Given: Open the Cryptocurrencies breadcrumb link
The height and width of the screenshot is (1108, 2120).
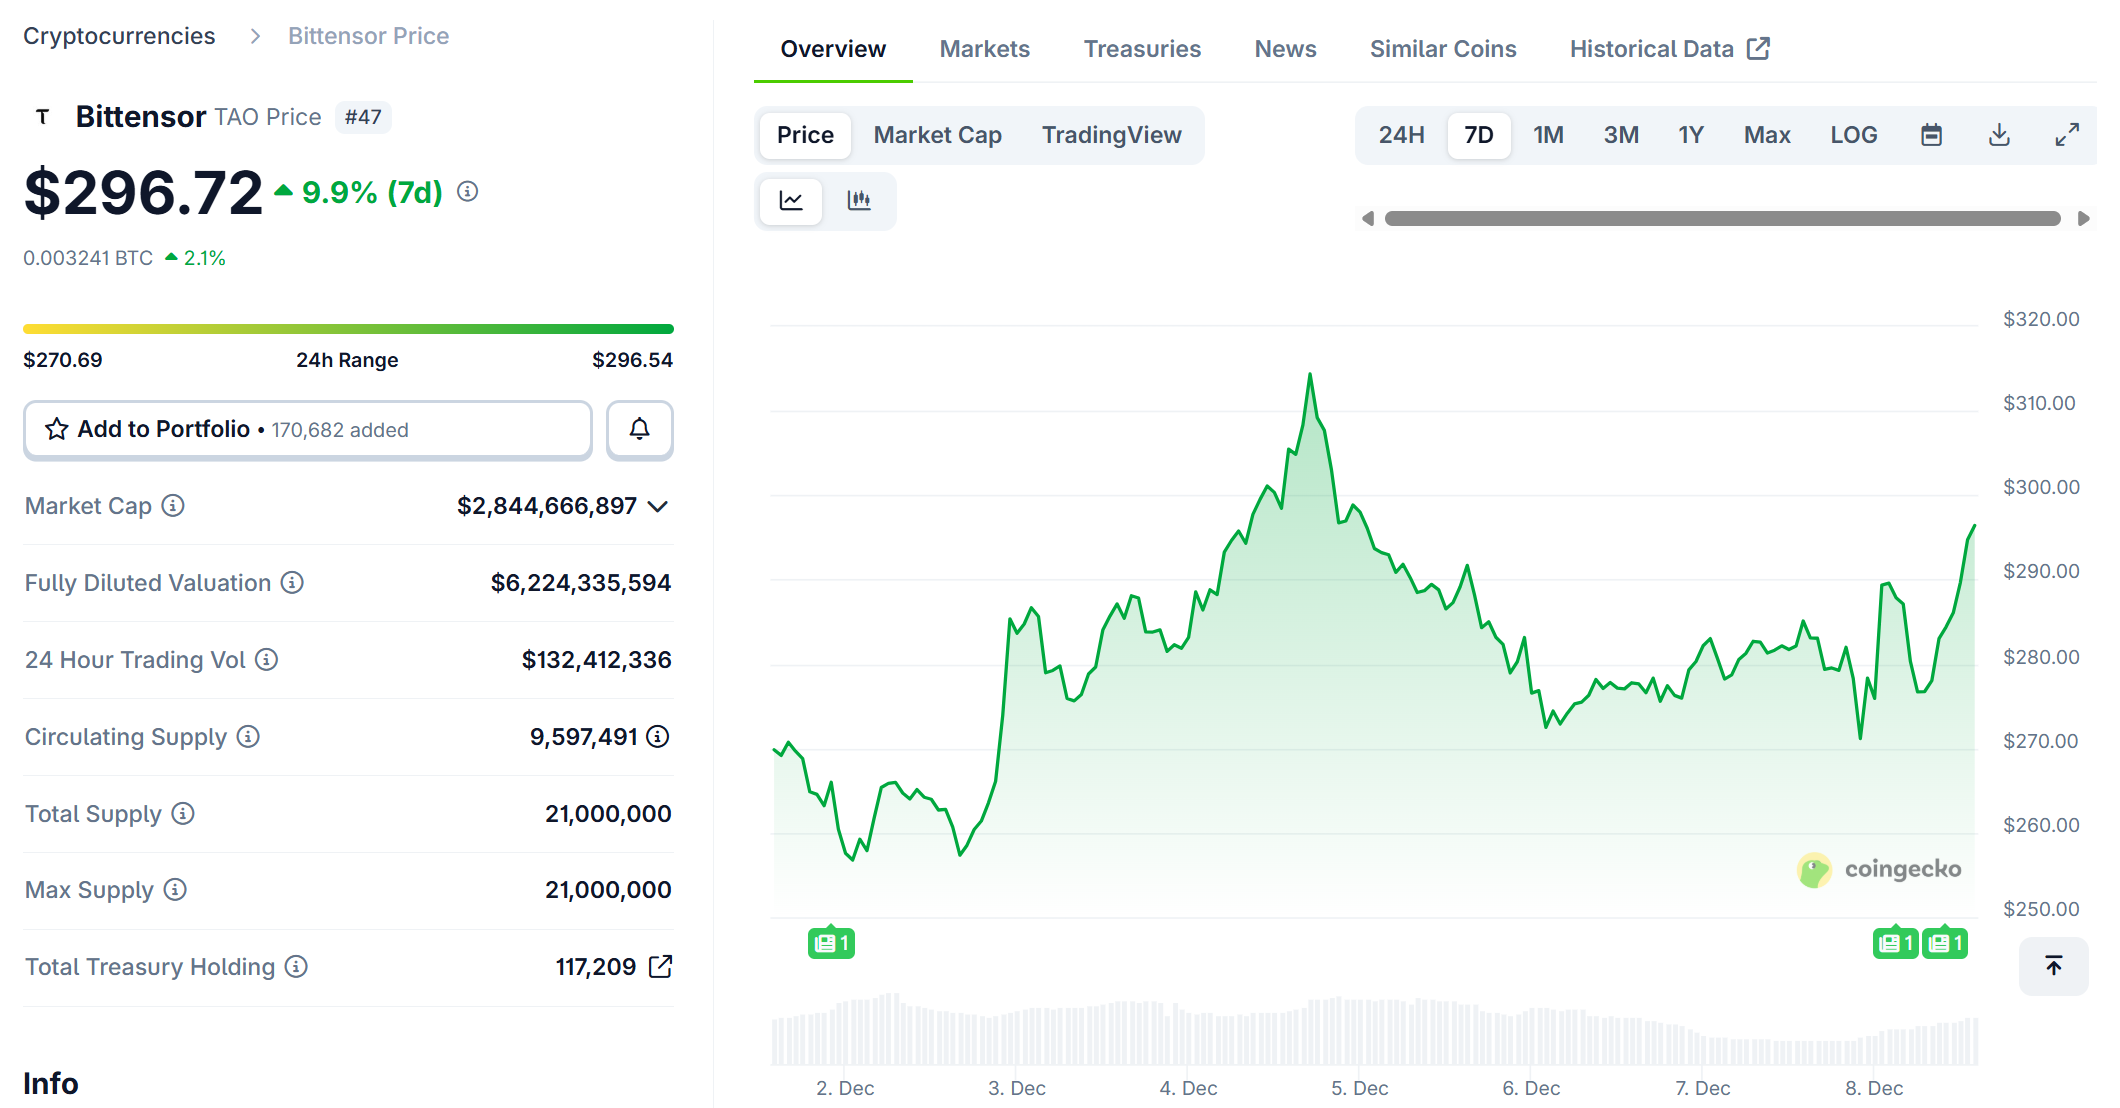Looking at the screenshot, I should [119, 36].
